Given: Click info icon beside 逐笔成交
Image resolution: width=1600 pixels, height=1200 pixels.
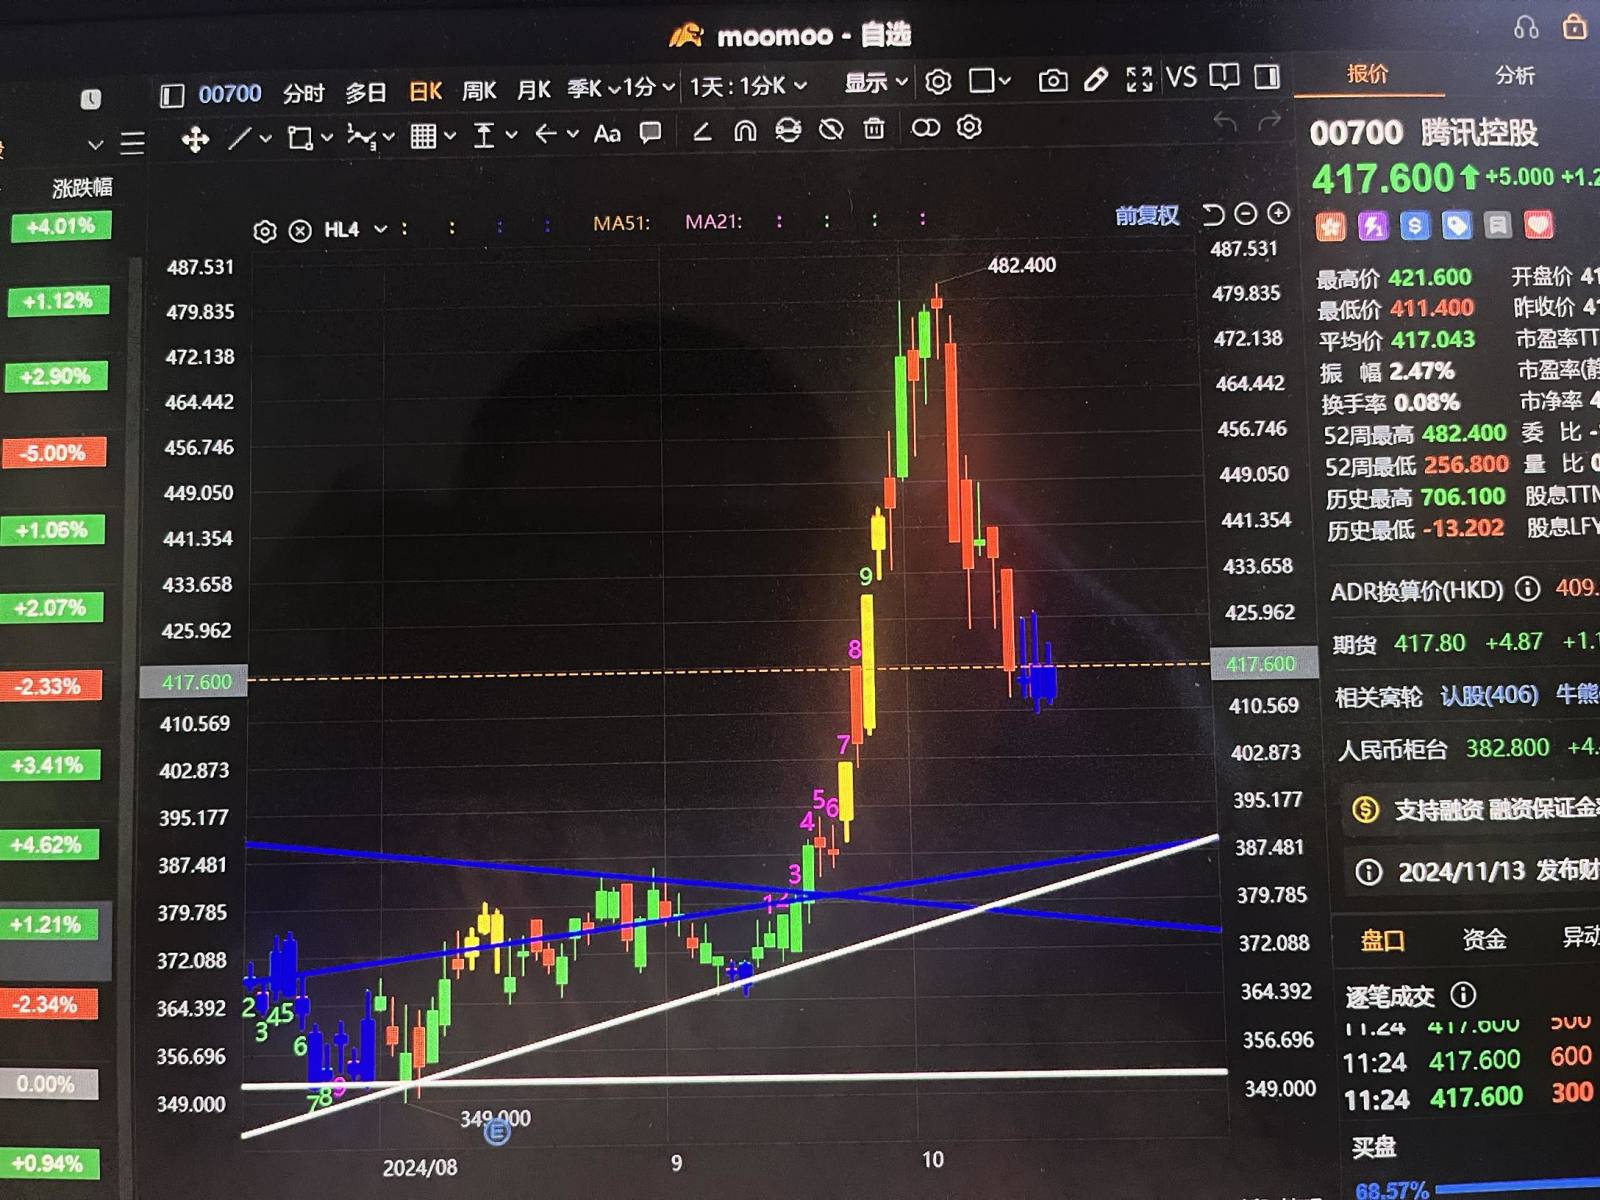Looking at the screenshot, I should (x=1463, y=994).
